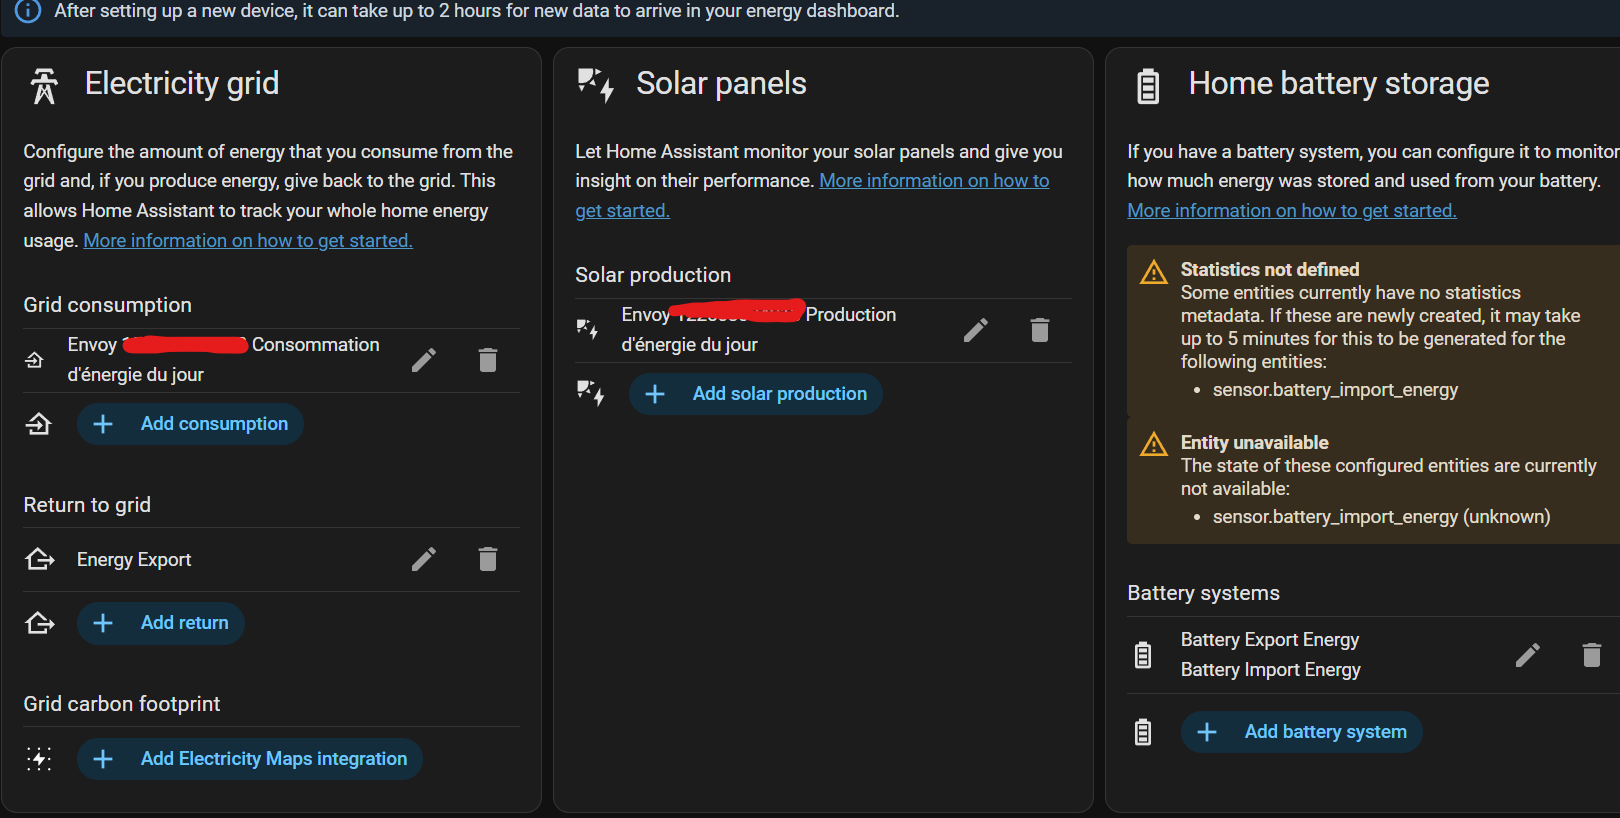Edit the Envoy grid consumption entry
This screenshot has width=1620, height=818.
pyautogui.click(x=424, y=360)
